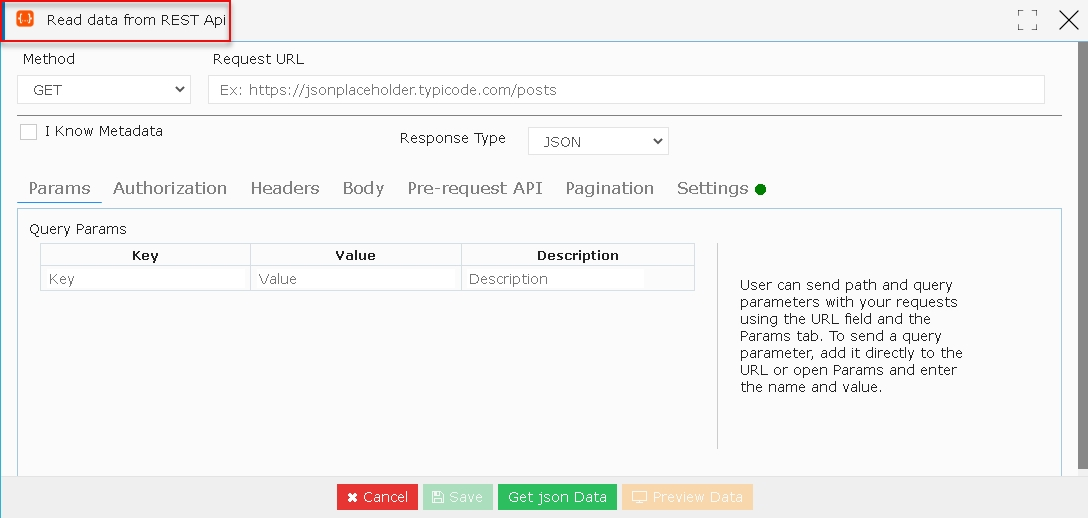Screen dimensions: 1088x518
Task: Open the Method GET dropdown
Action: pyautogui.click(x=104, y=89)
